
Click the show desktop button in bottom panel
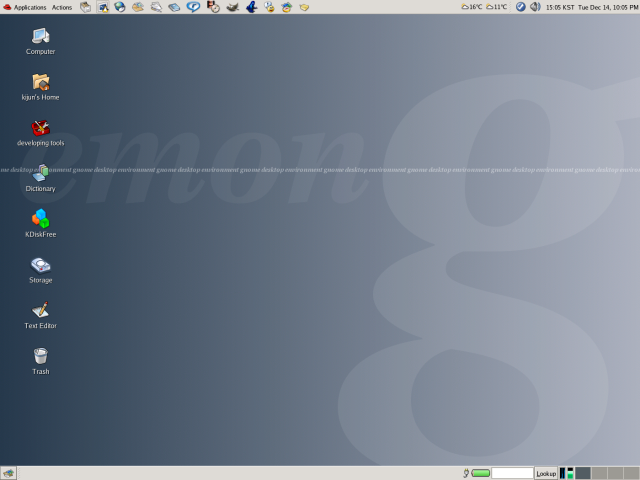[8, 473]
